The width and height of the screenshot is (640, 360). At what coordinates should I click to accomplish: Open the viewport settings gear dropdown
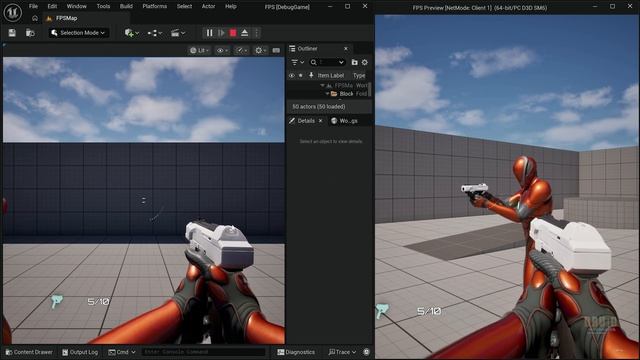[x=260, y=50]
